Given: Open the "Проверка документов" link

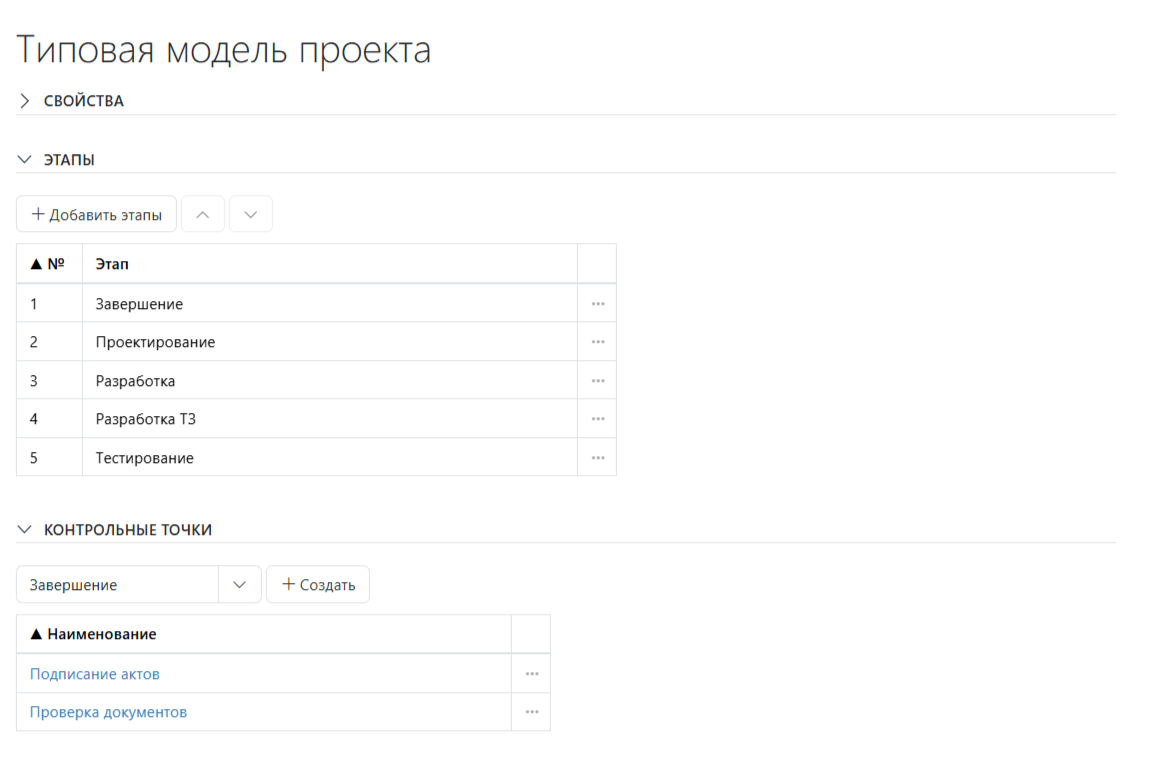Looking at the screenshot, I should pos(104,711).
